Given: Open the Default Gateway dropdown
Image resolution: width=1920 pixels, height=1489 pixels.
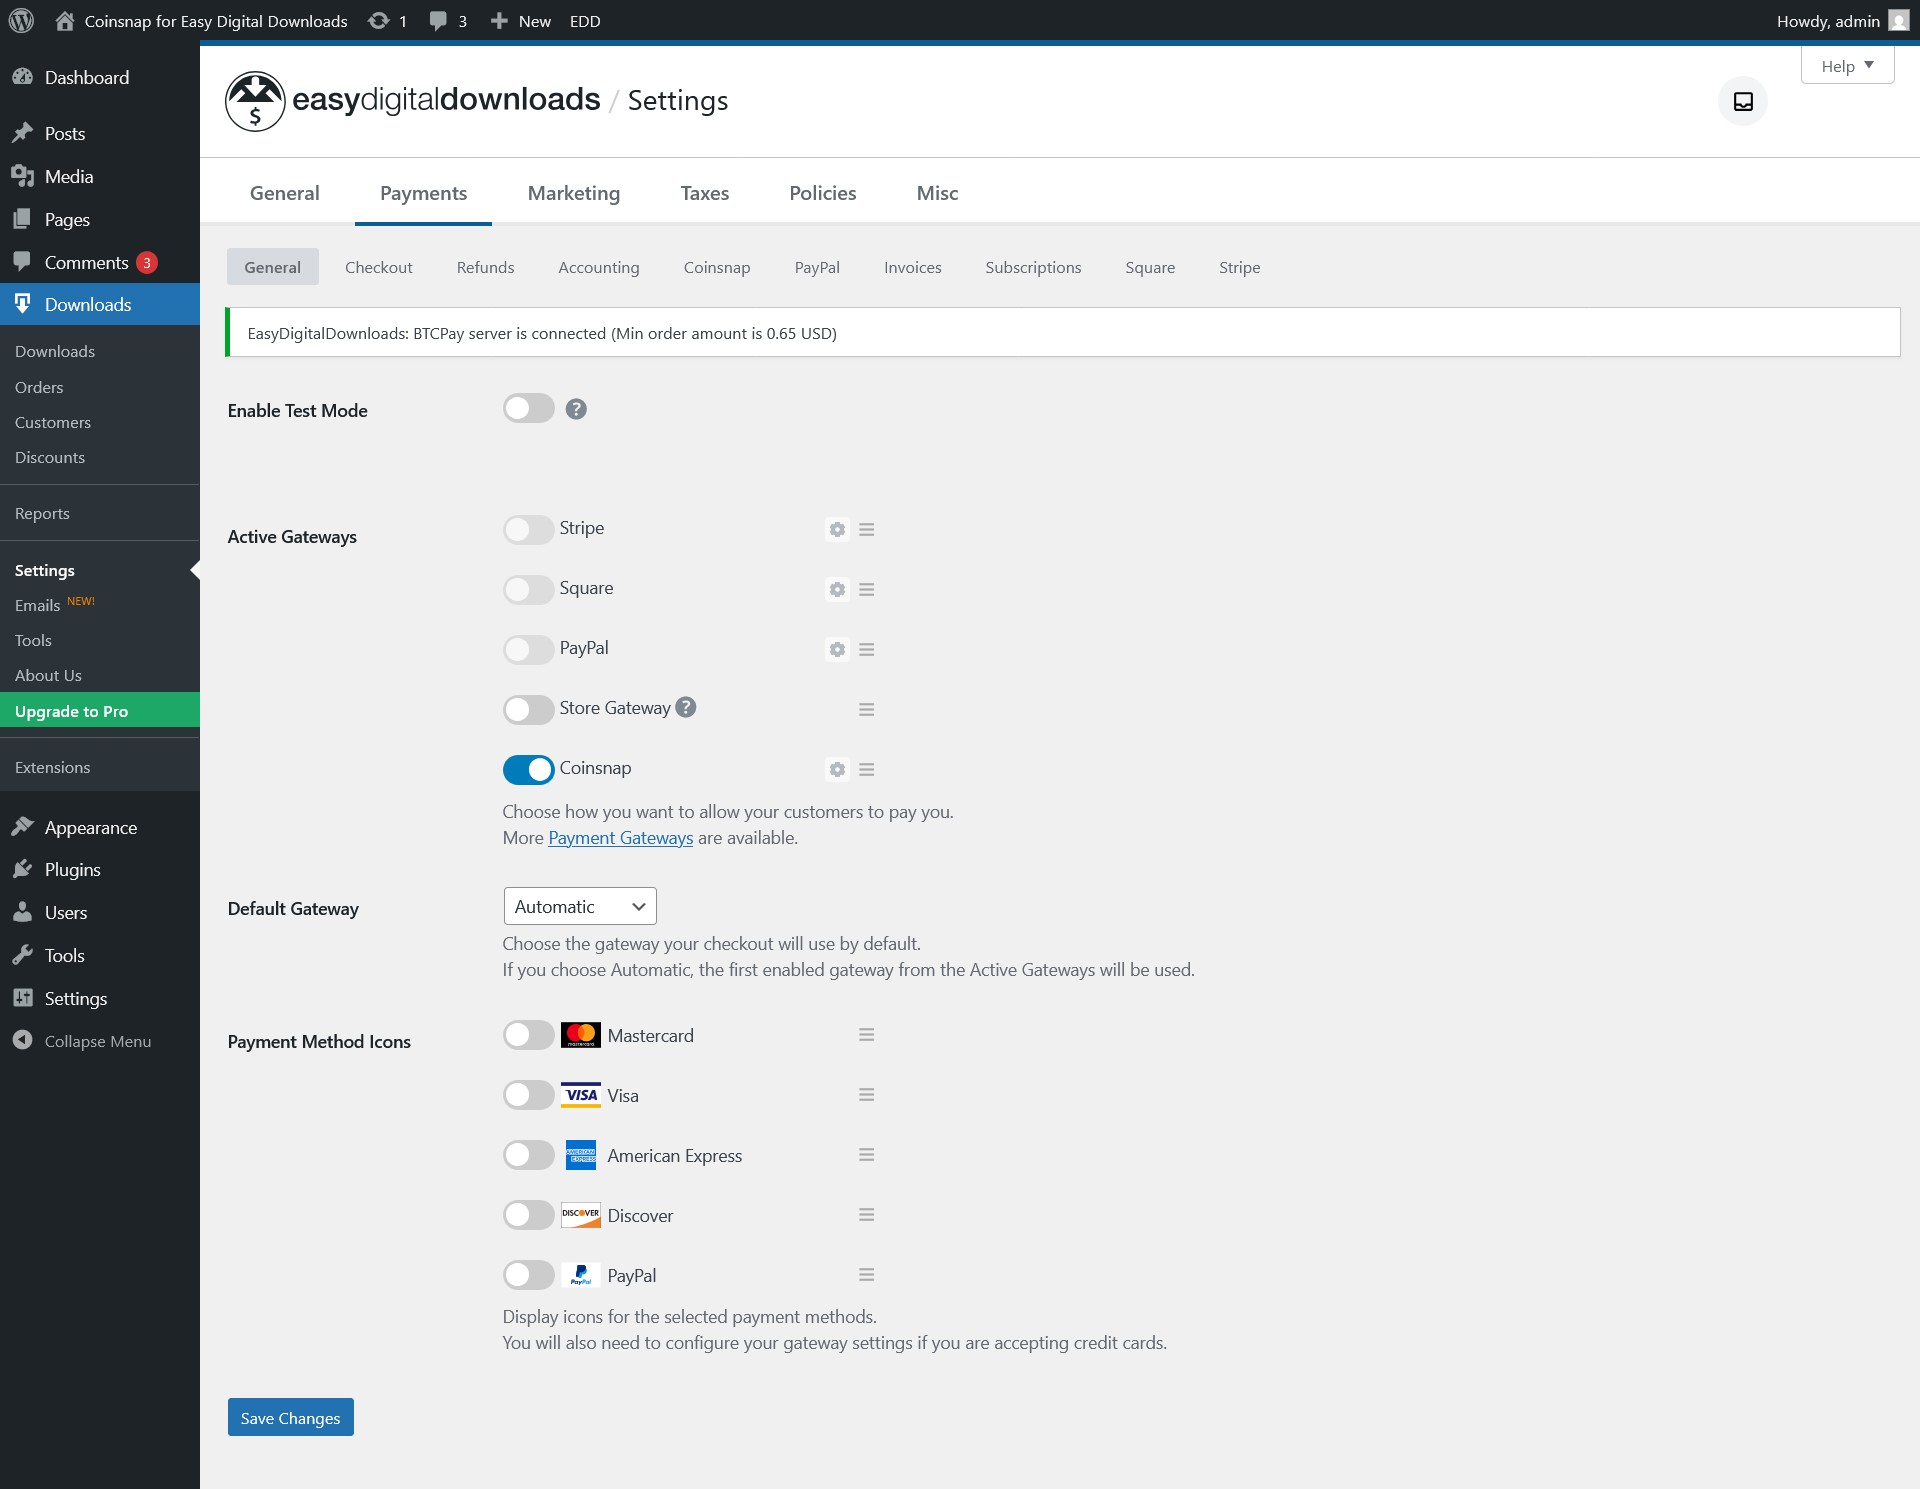Looking at the screenshot, I should pos(580,906).
